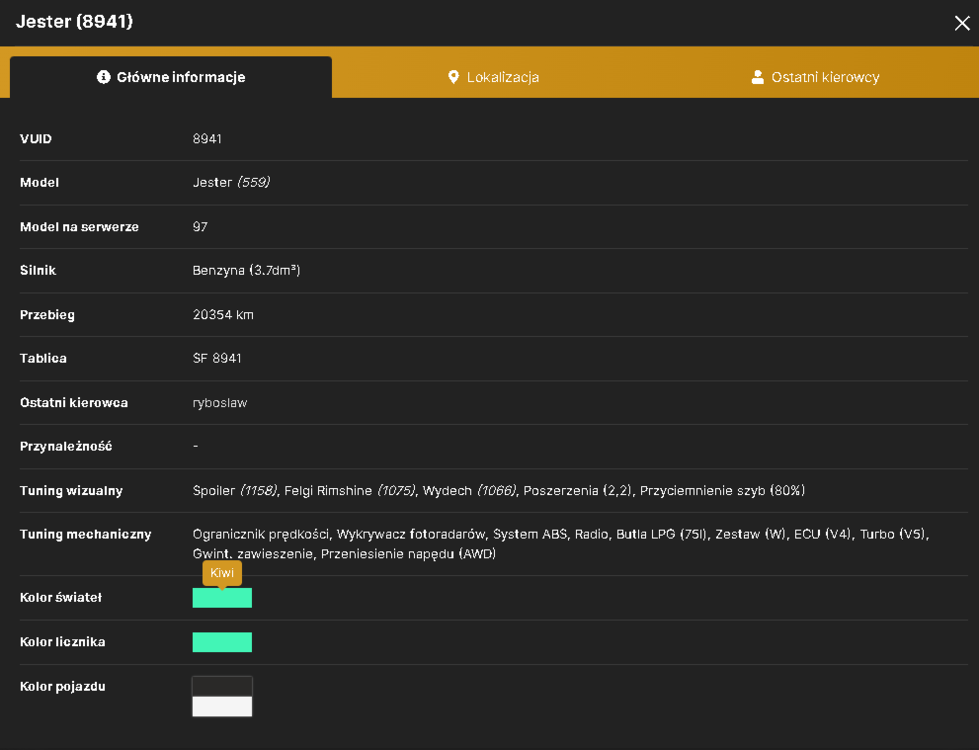Click the mileage value 20354 km
Screen dimensions: 979x750
pyautogui.click(x=223, y=315)
